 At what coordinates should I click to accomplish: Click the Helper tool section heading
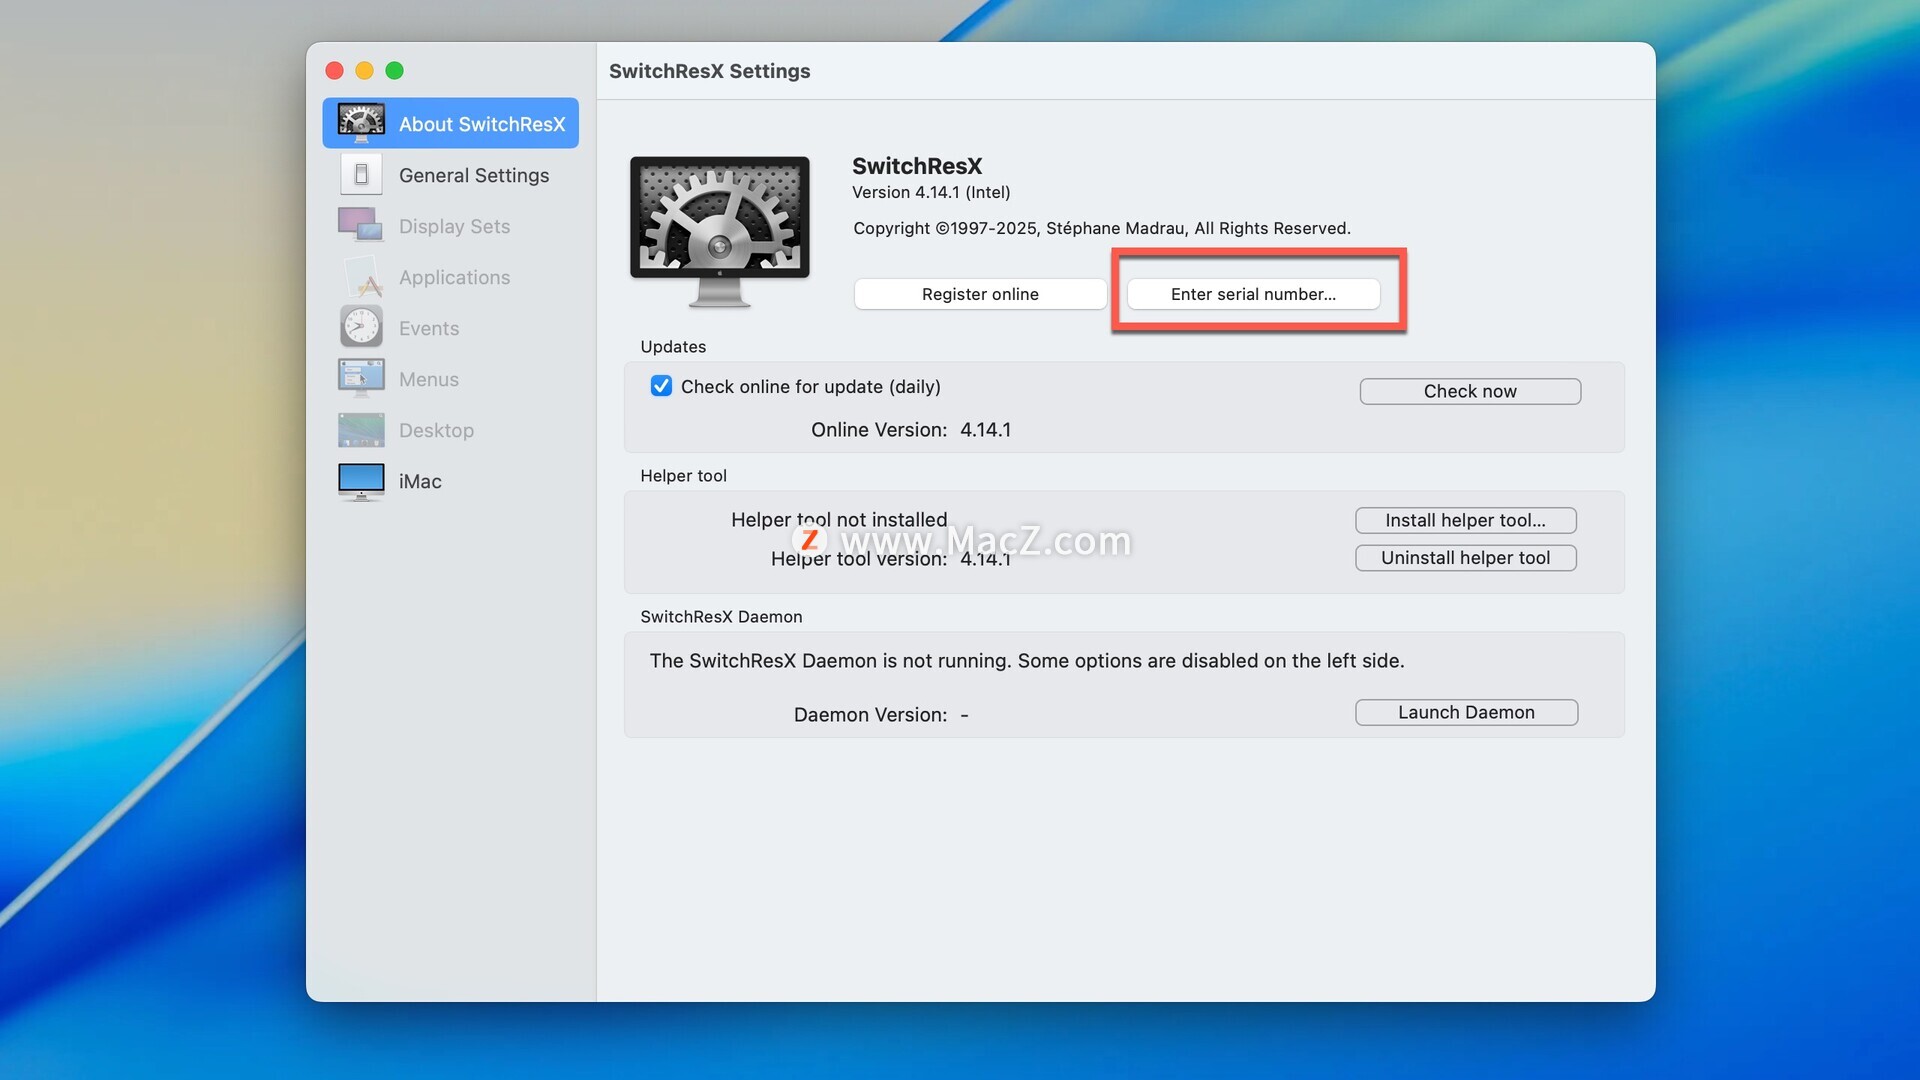point(683,476)
